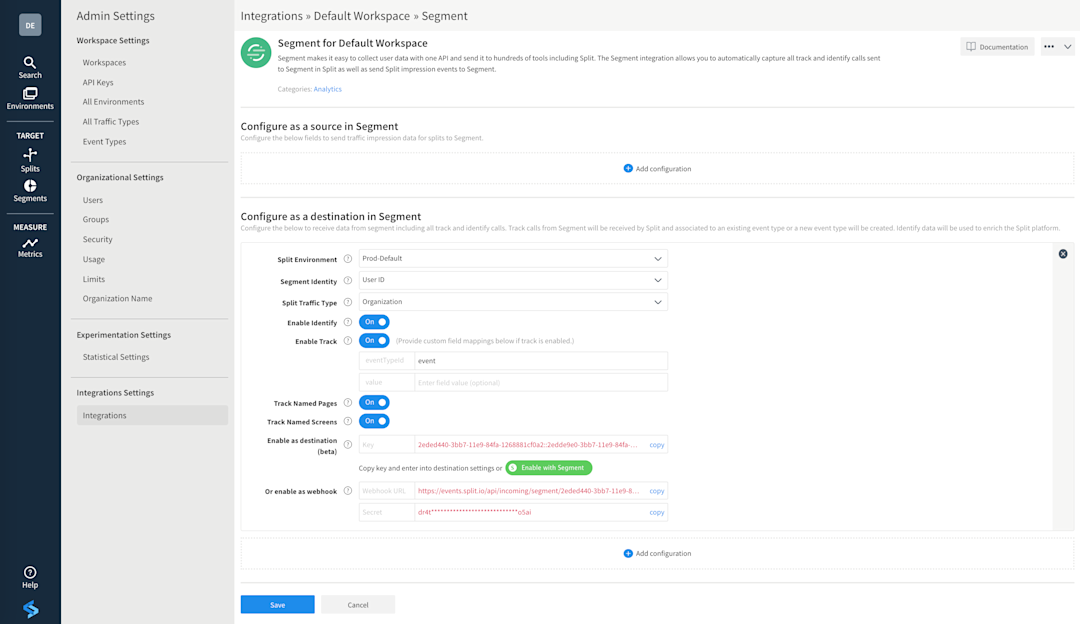Screen dimensions: 1080x624
Task: Click the Documentation button
Action: (997, 47)
